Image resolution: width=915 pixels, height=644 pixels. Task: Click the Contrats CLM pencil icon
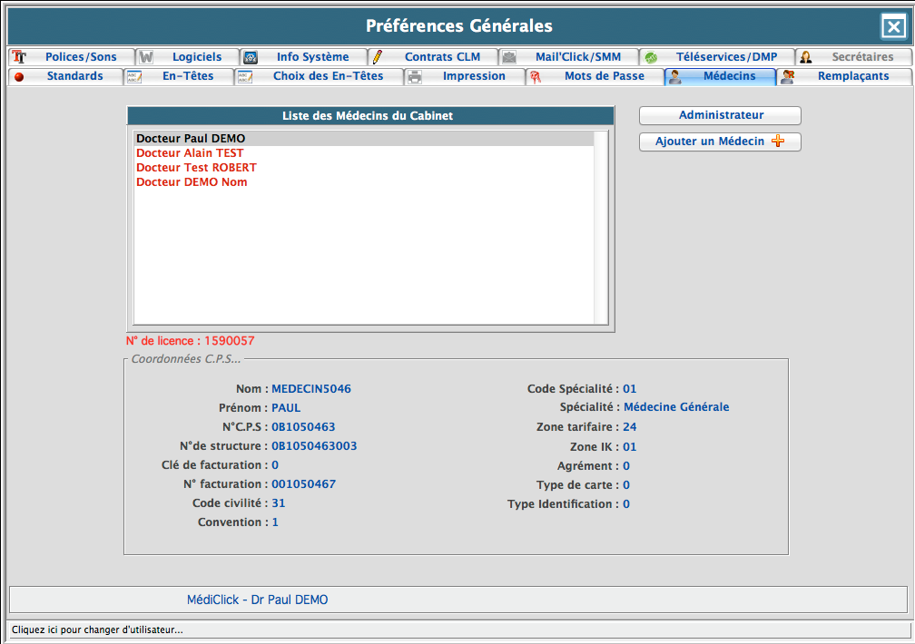tap(377, 57)
